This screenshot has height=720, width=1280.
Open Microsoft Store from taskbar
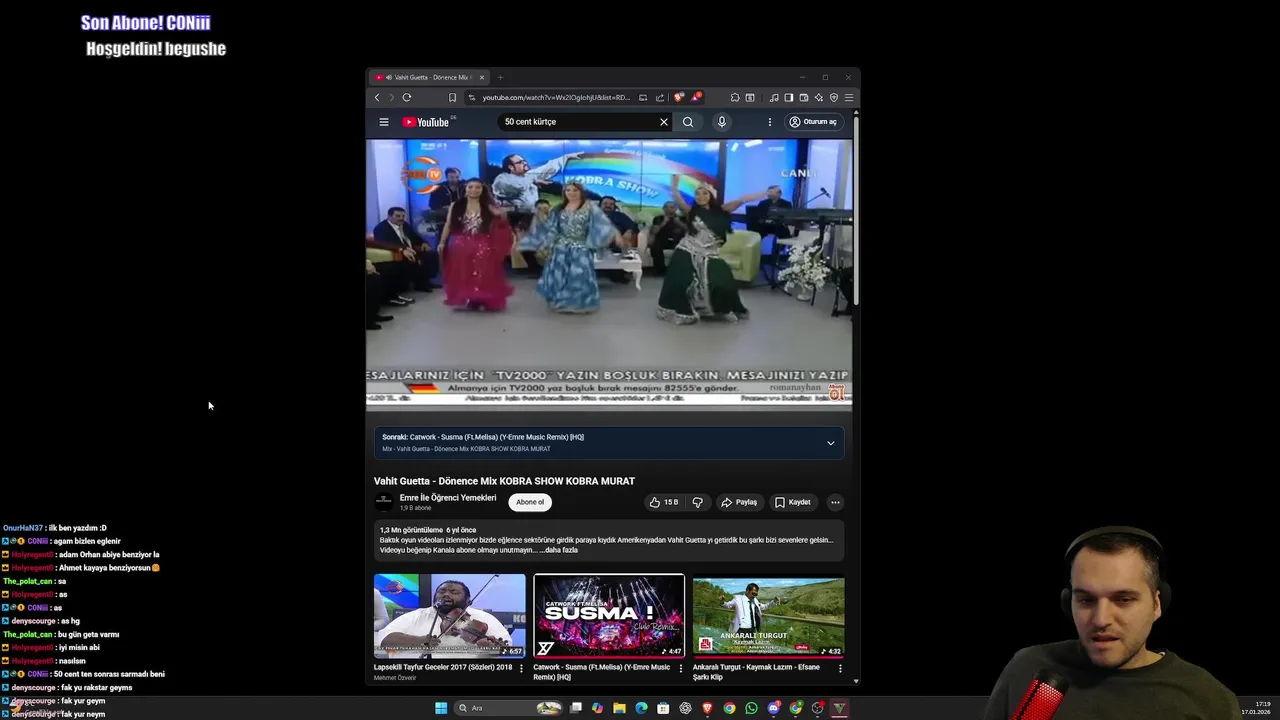coord(663,708)
